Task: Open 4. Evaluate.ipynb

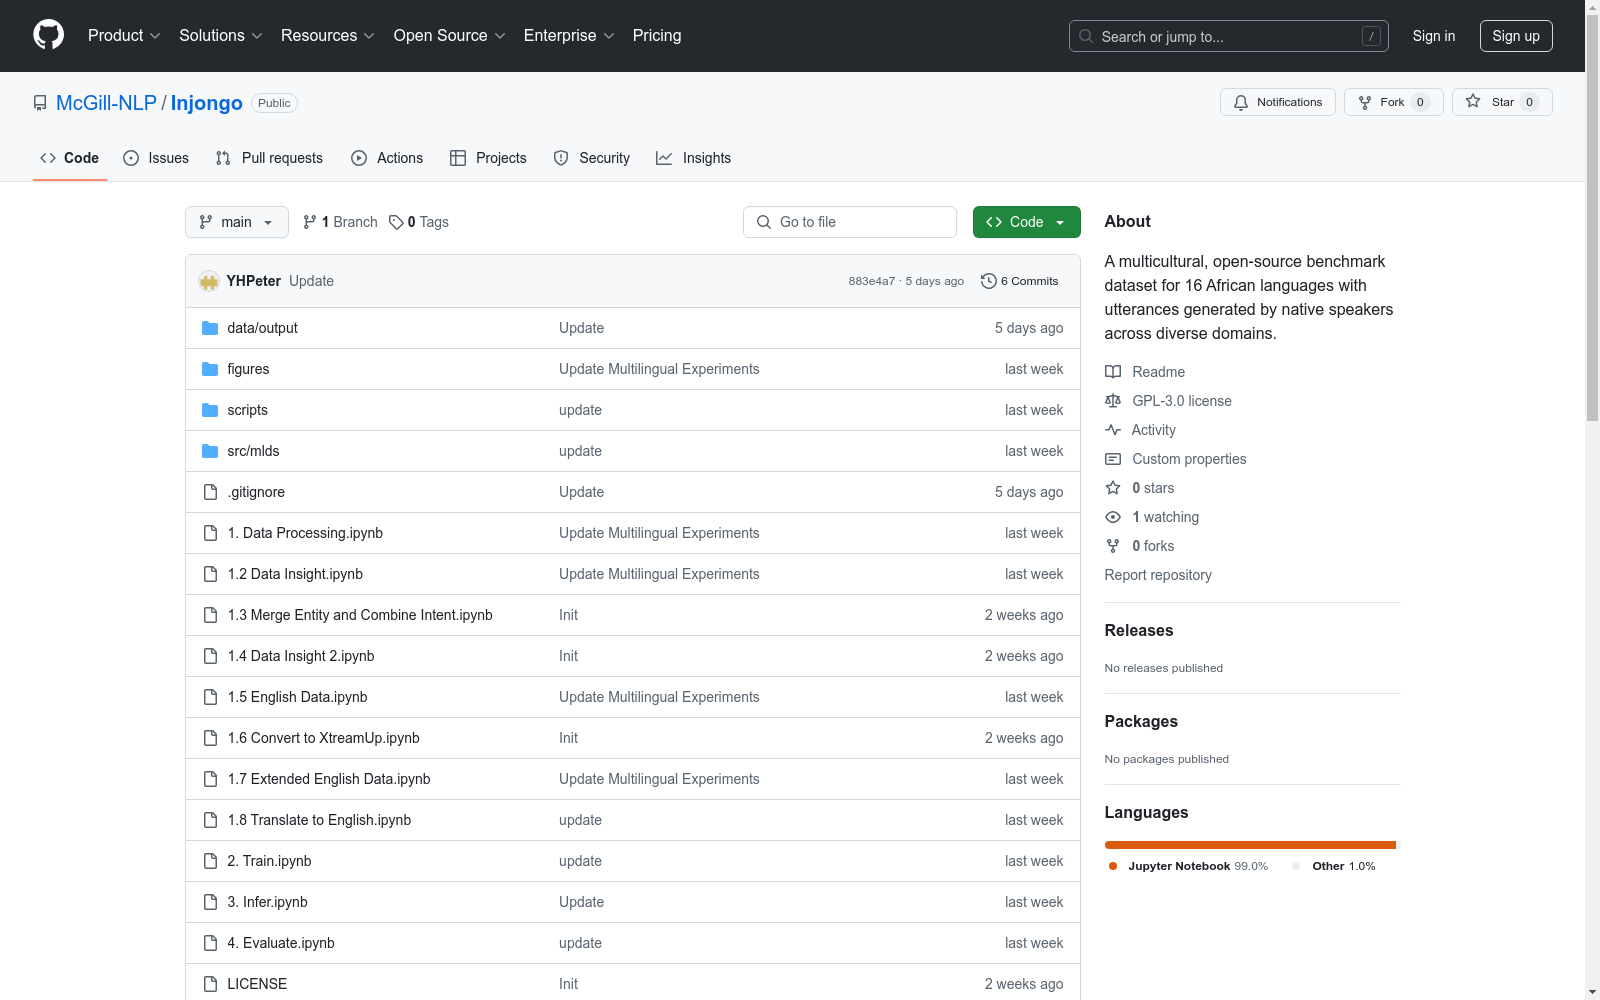Action: pos(281,943)
